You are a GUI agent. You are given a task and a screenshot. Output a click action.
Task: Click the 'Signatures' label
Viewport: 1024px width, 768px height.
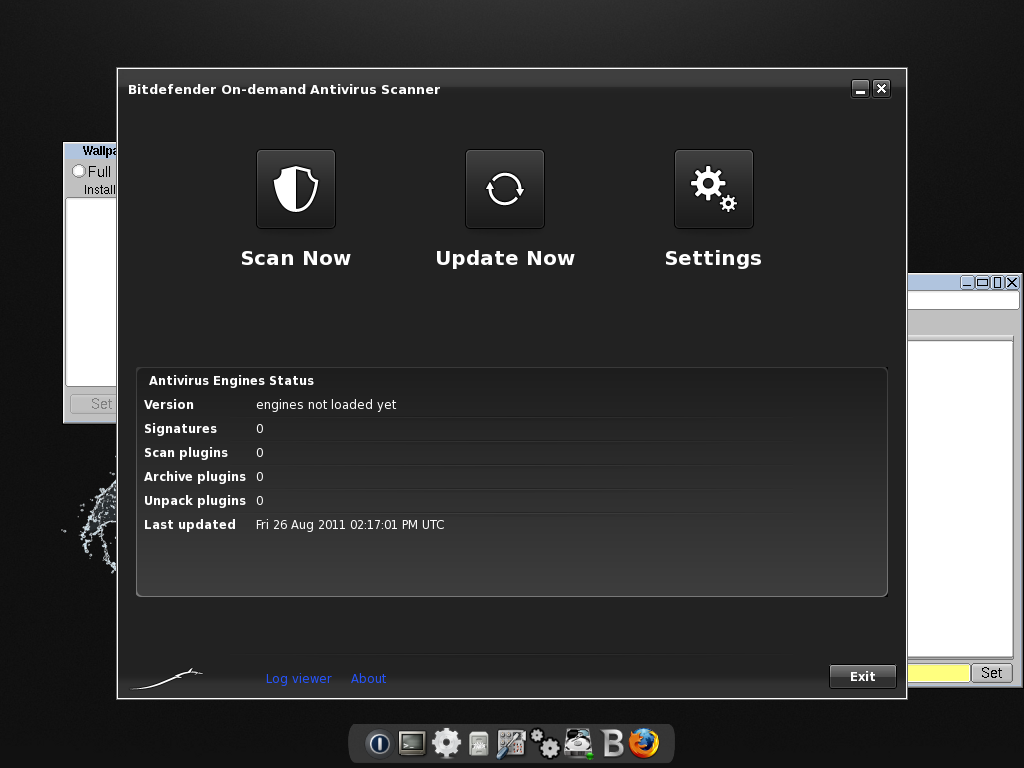(180, 429)
